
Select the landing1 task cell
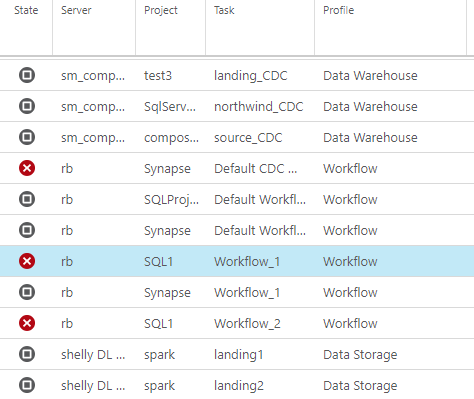click(239, 355)
